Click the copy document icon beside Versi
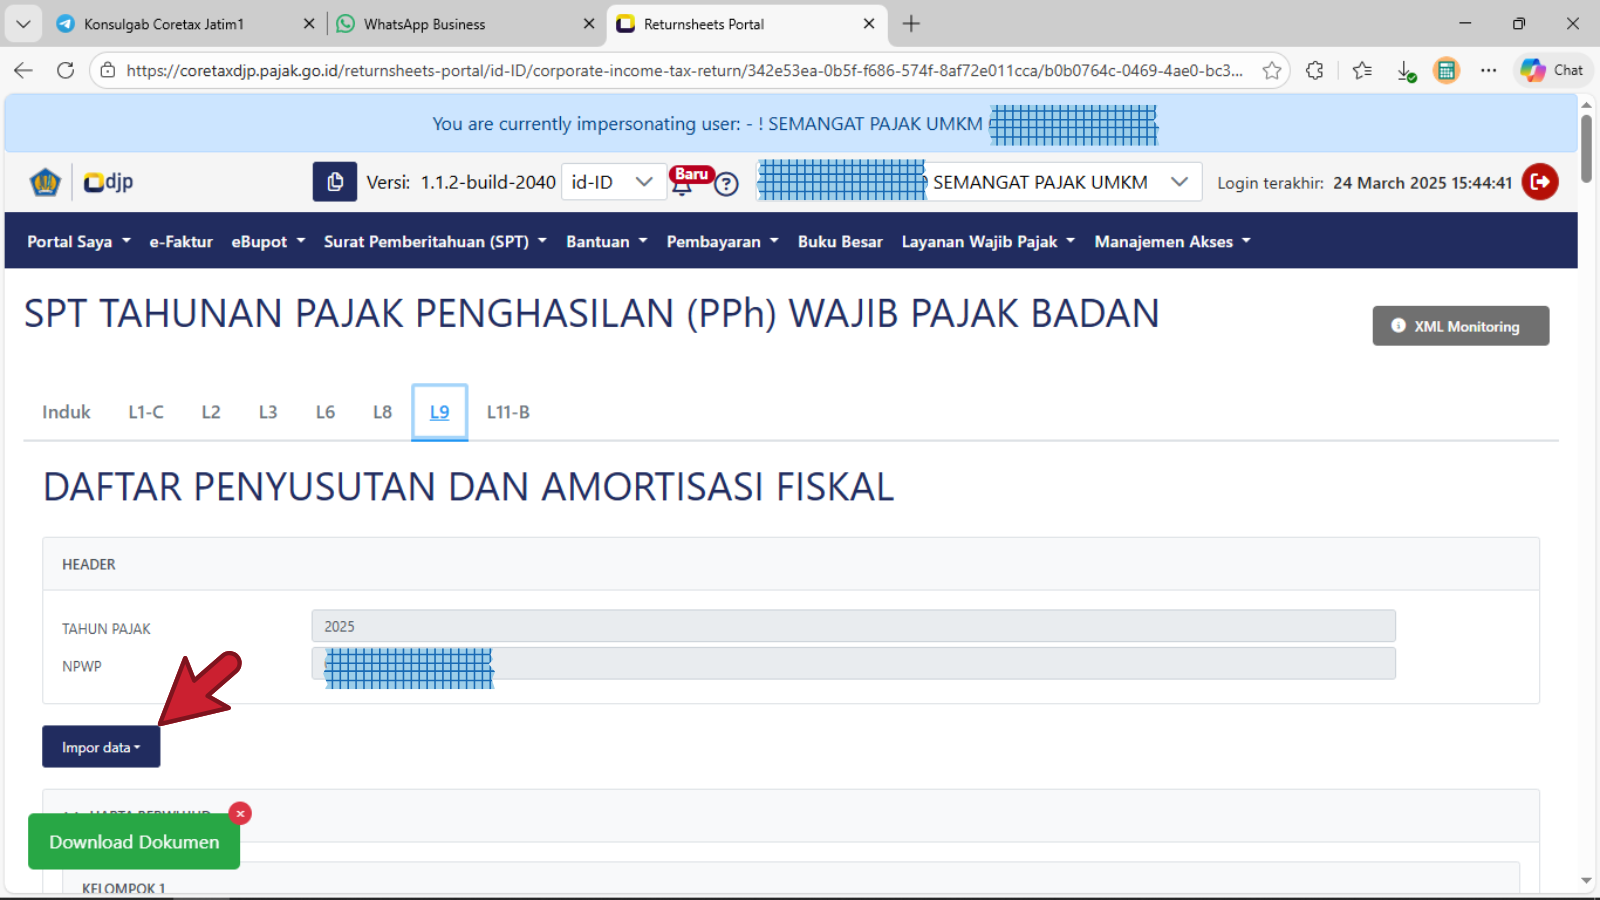 point(335,182)
